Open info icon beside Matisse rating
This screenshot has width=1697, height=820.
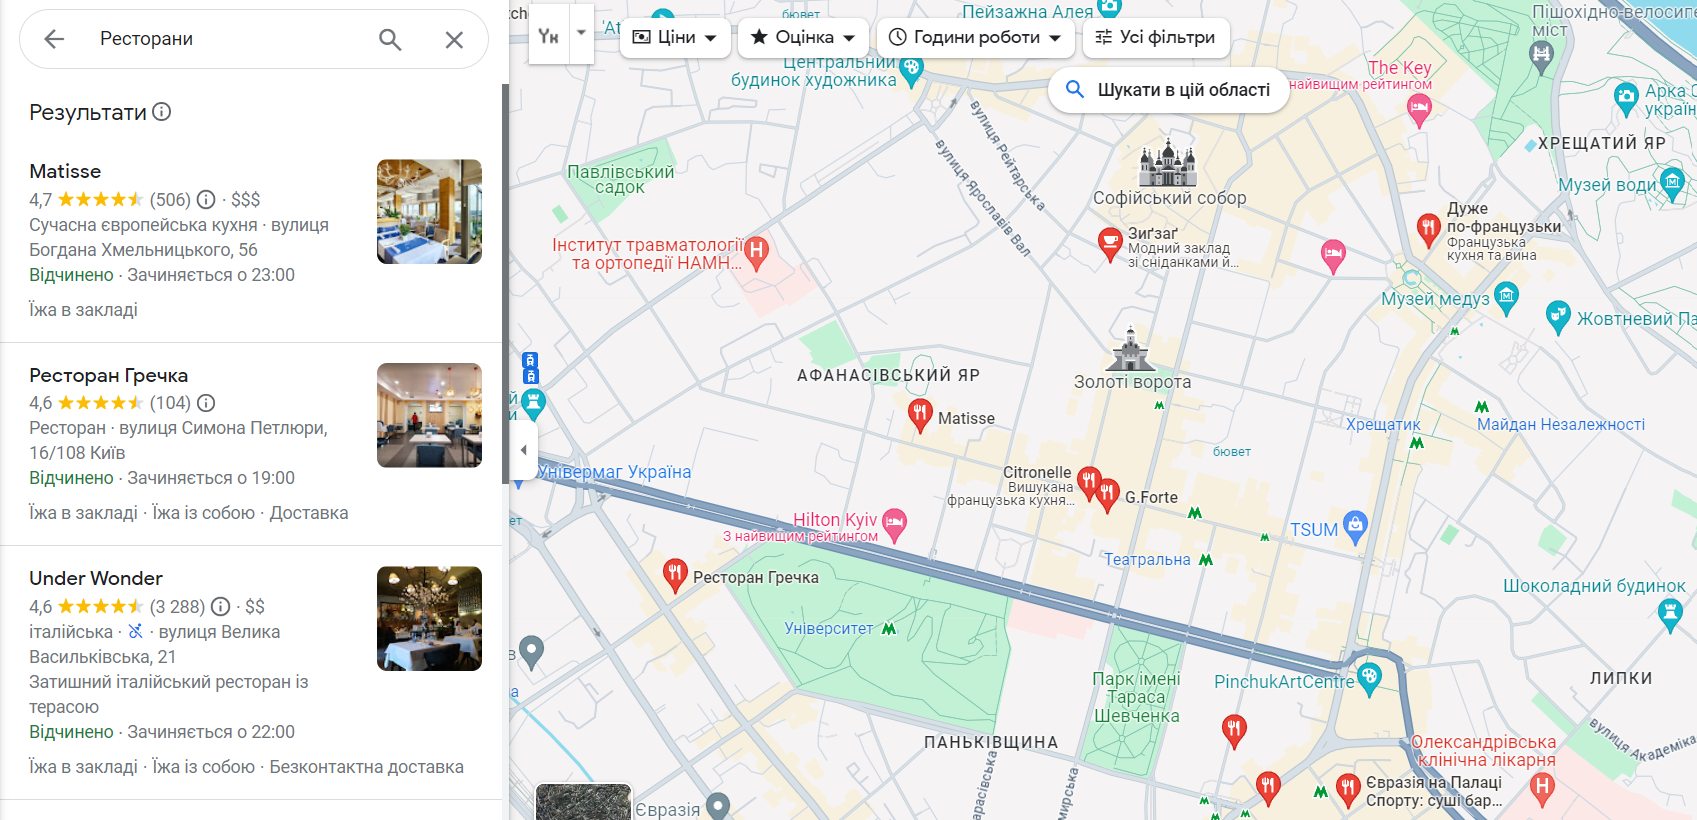click(x=206, y=199)
